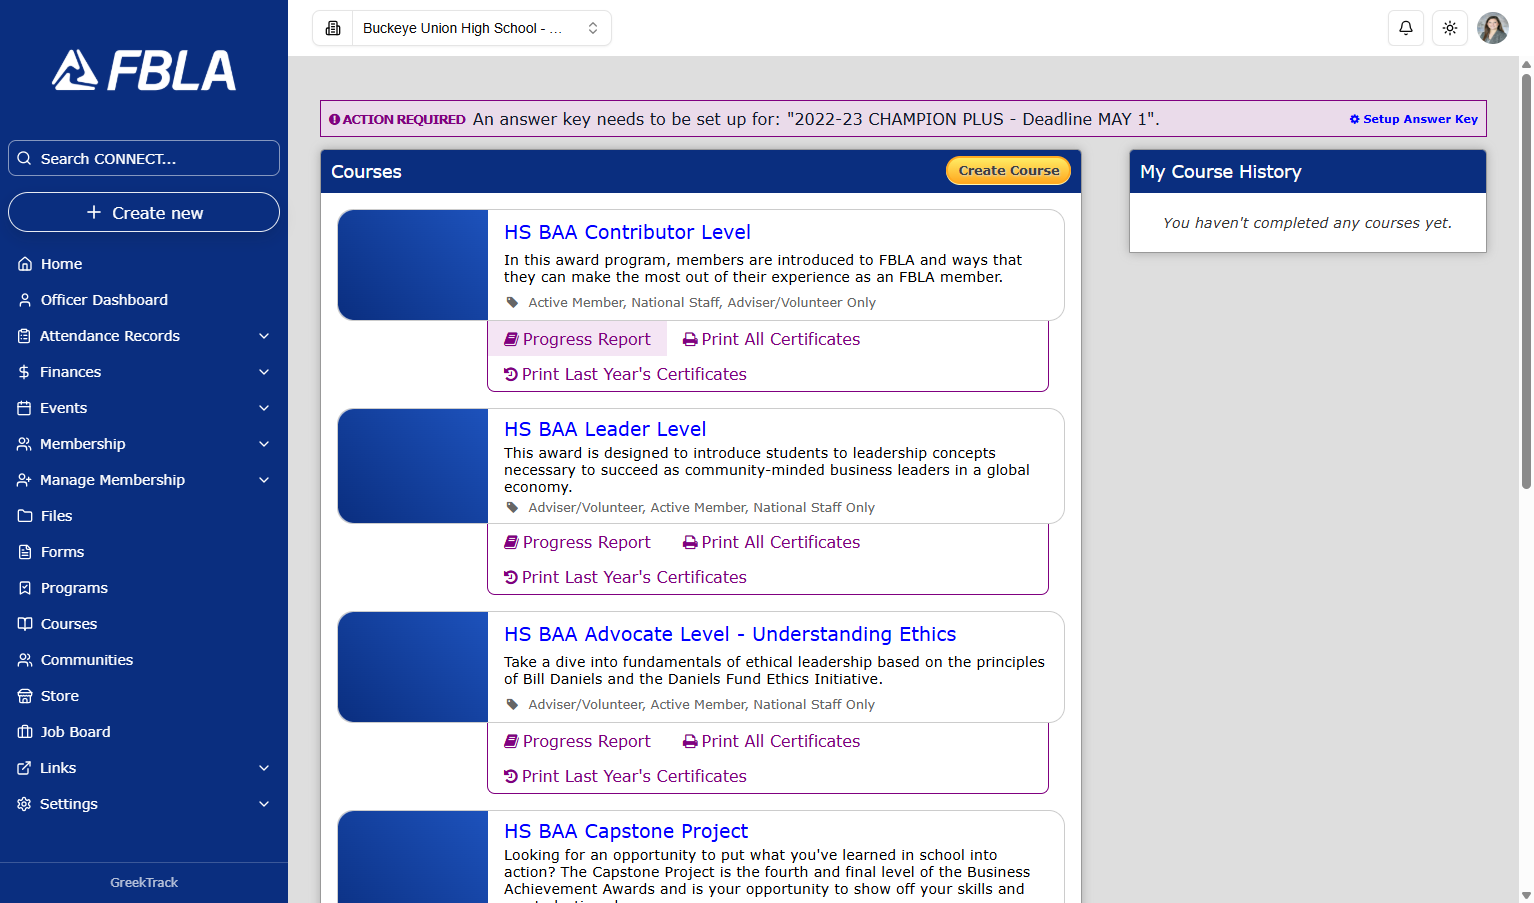The image size is (1534, 903).
Task: Click the Forms document icon
Action: 25,552
